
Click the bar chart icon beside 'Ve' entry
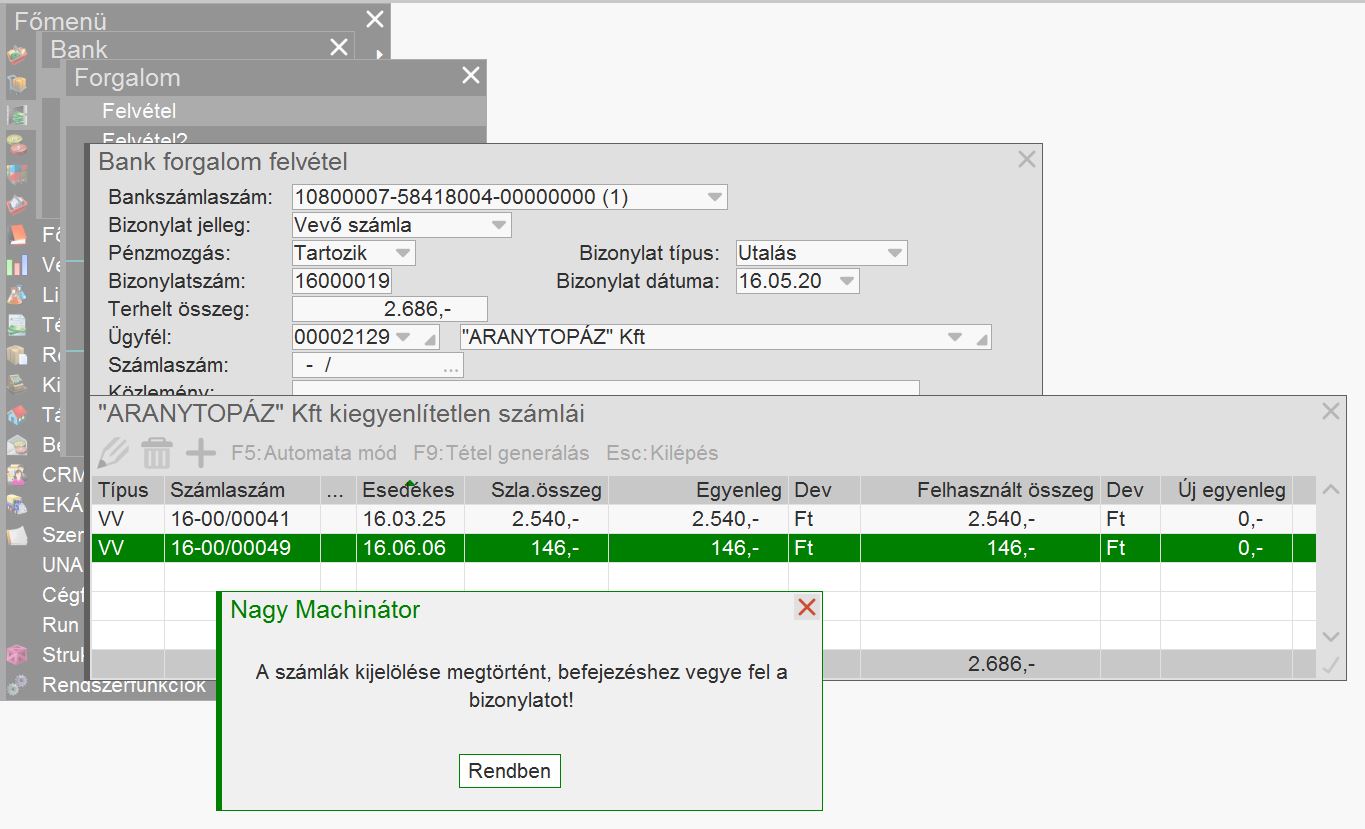(x=17, y=266)
